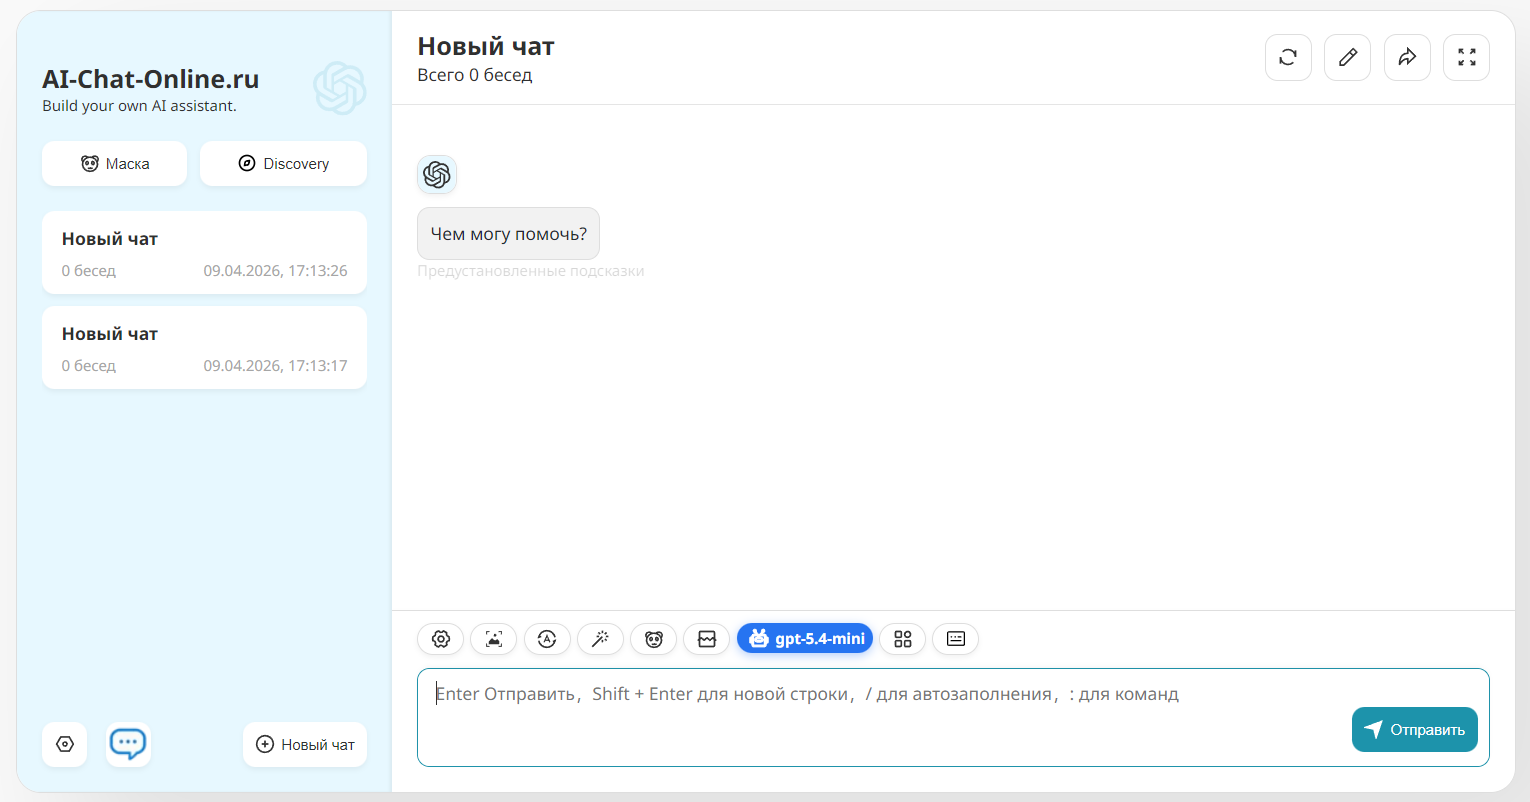Image resolution: width=1530 pixels, height=802 pixels.
Task: Click the keyboard shortcuts icon
Action: [955, 639]
